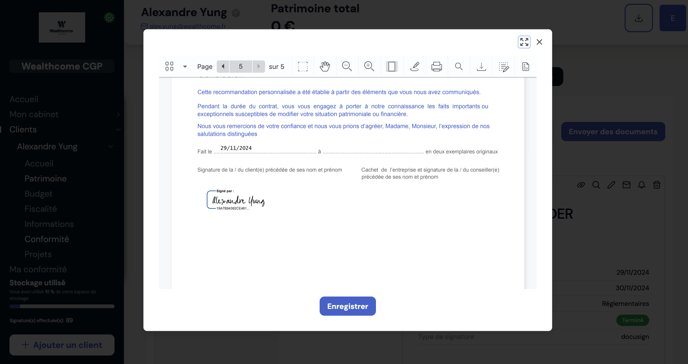Click the Ajouter un client button

(x=62, y=345)
